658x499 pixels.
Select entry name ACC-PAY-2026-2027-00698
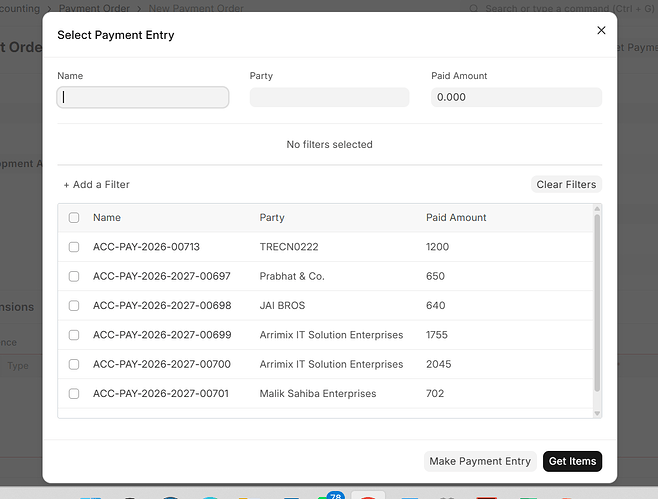pos(162,306)
